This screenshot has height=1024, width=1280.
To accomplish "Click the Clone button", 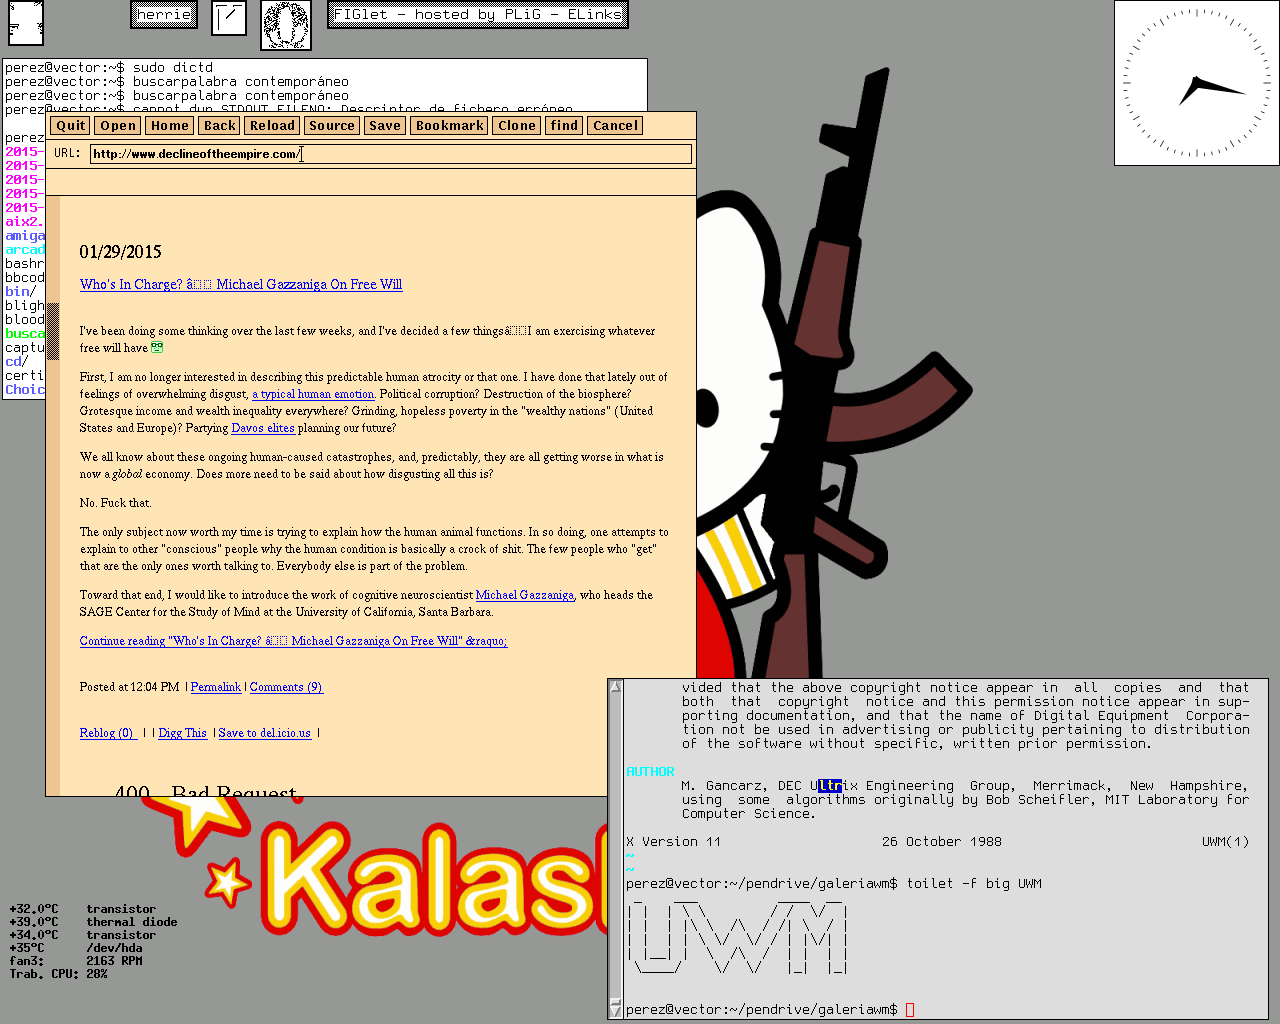I will tap(516, 126).
